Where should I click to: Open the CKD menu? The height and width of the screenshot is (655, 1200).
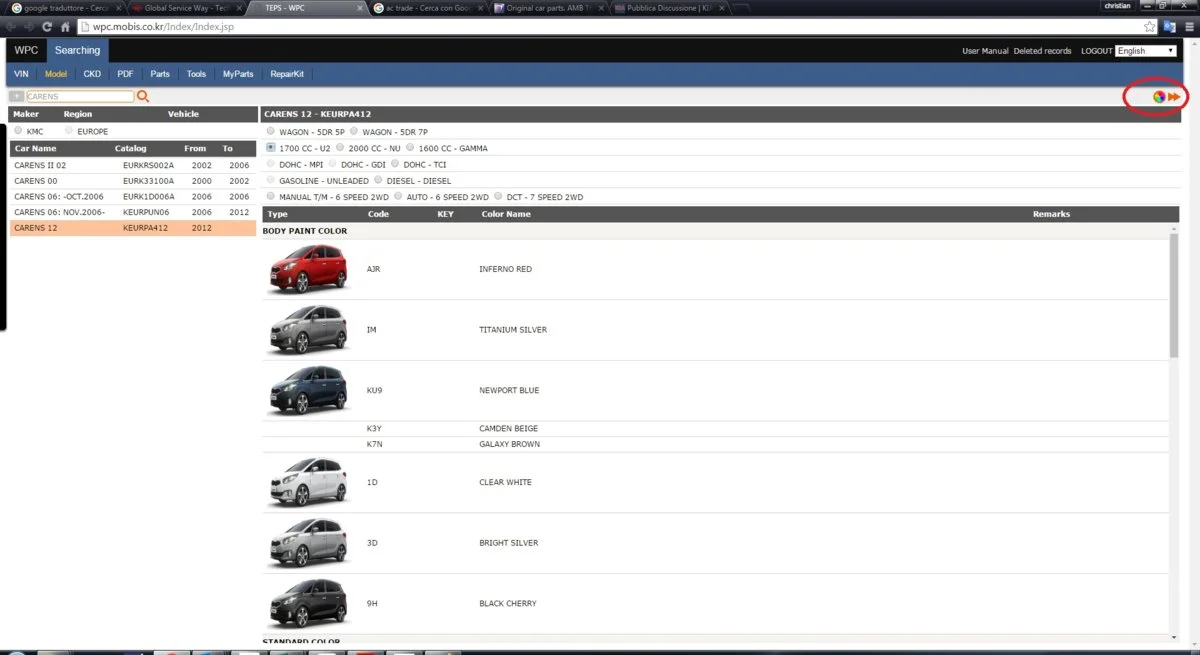coord(92,74)
